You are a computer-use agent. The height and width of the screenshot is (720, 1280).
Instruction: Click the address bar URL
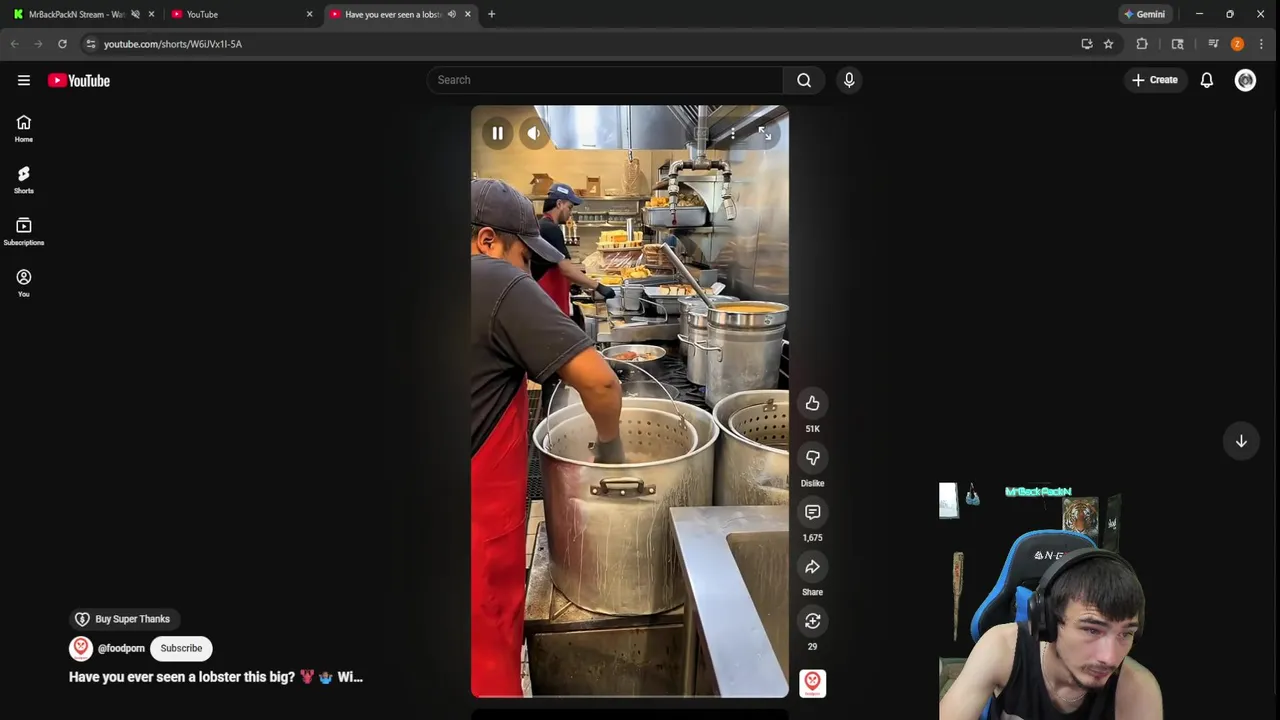[173, 44]
